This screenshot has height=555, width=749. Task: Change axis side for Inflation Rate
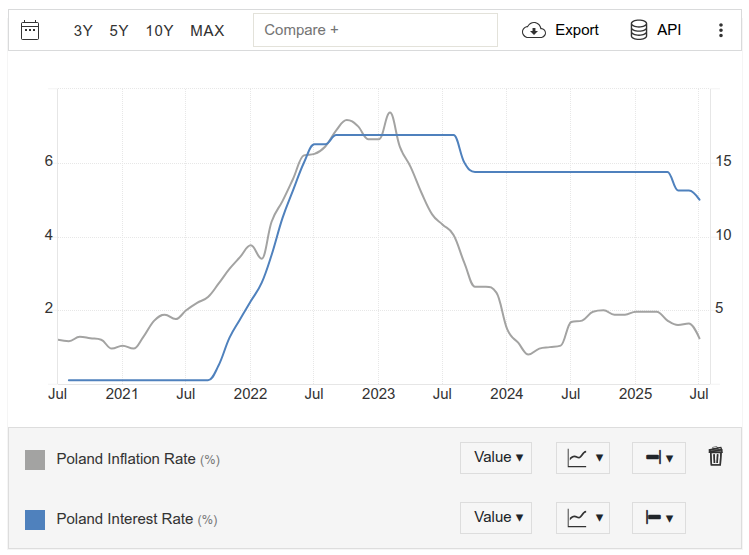659,458
